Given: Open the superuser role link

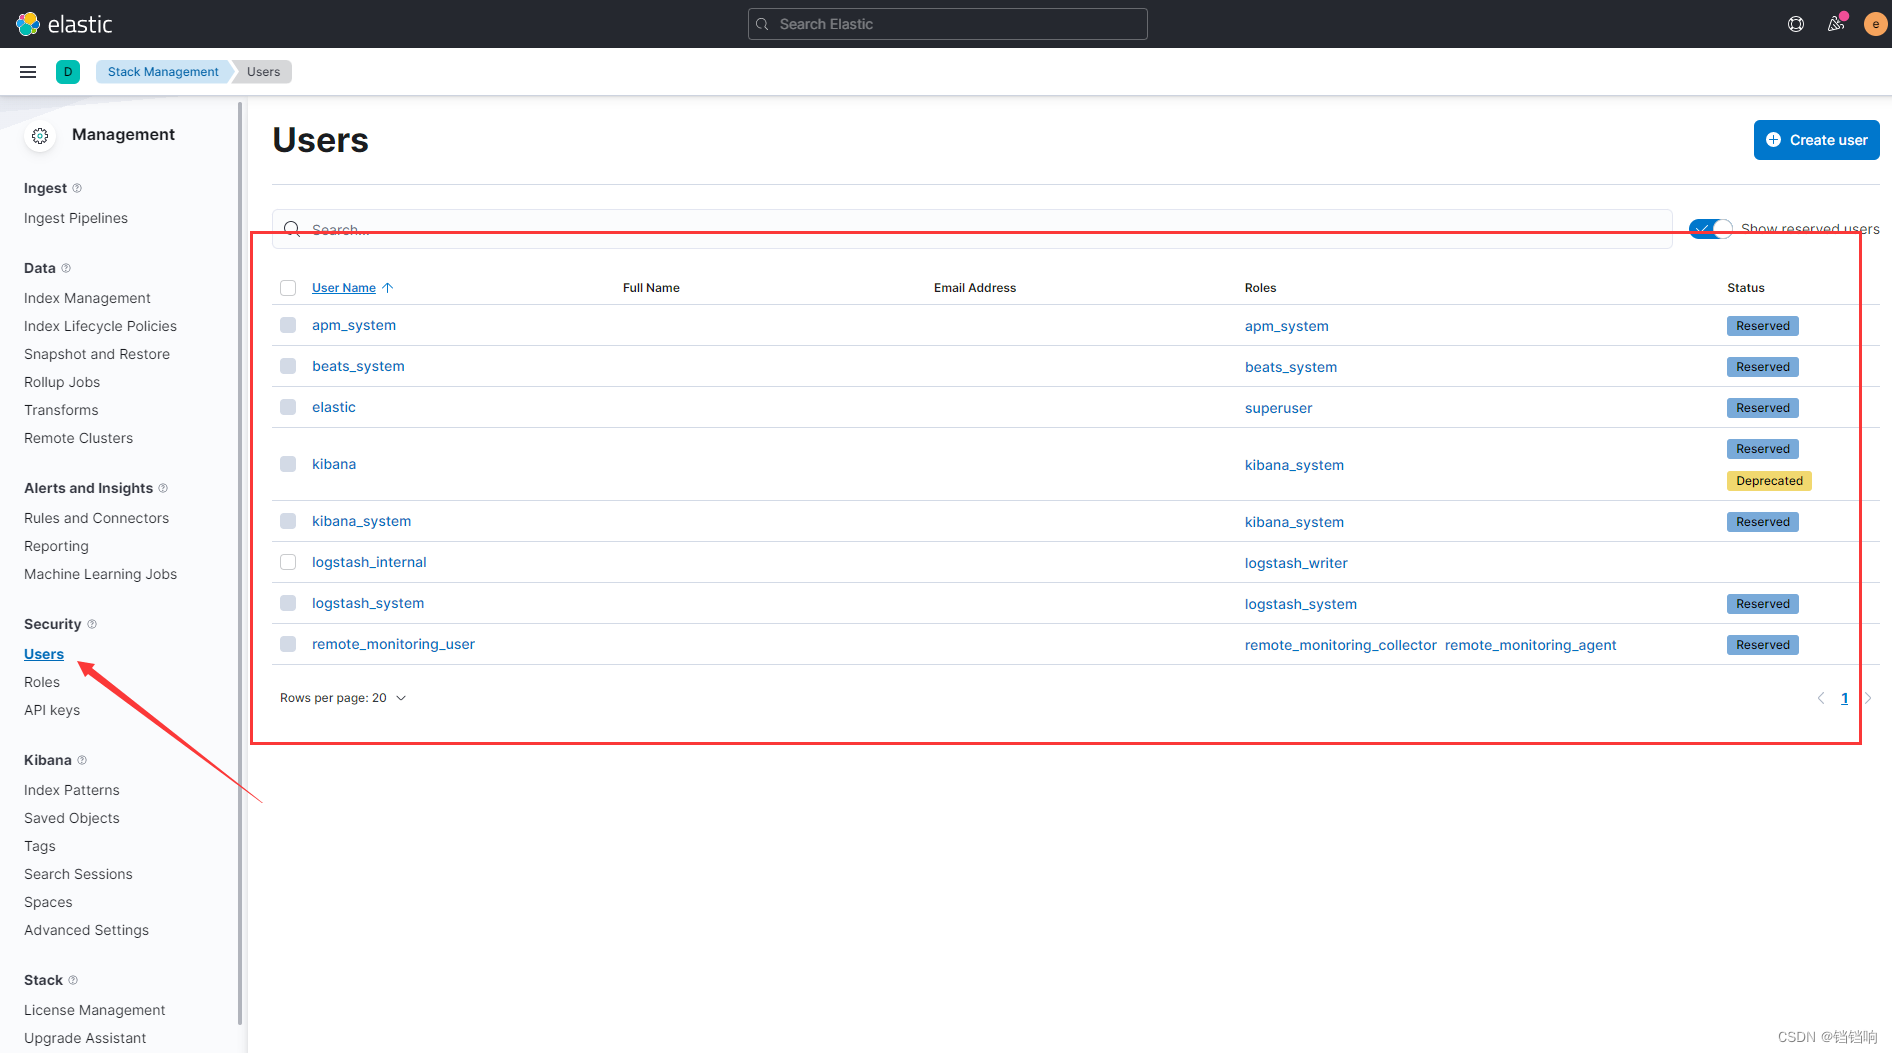Looking at the screenshot, I should [1278, 408].
